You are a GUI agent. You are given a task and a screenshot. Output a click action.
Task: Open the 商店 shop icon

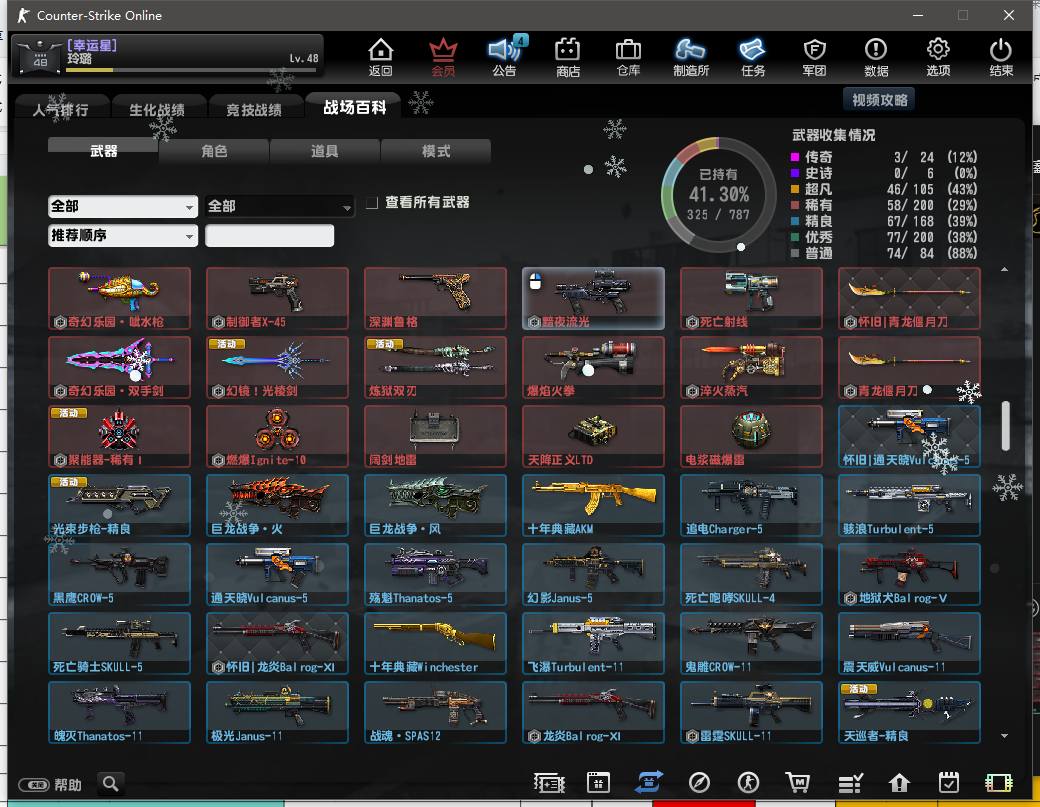(568, 56)
